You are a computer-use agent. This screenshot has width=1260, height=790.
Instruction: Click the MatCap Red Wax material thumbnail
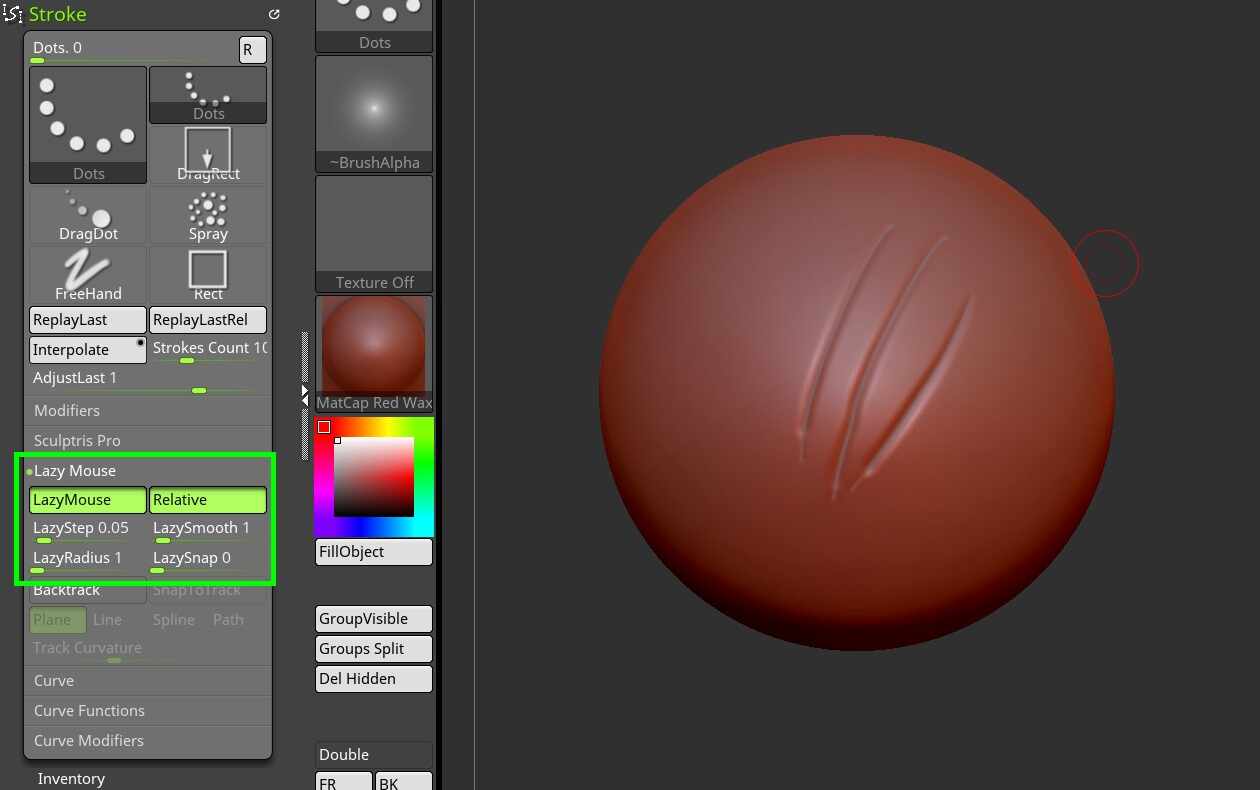[x=373, y=345]
